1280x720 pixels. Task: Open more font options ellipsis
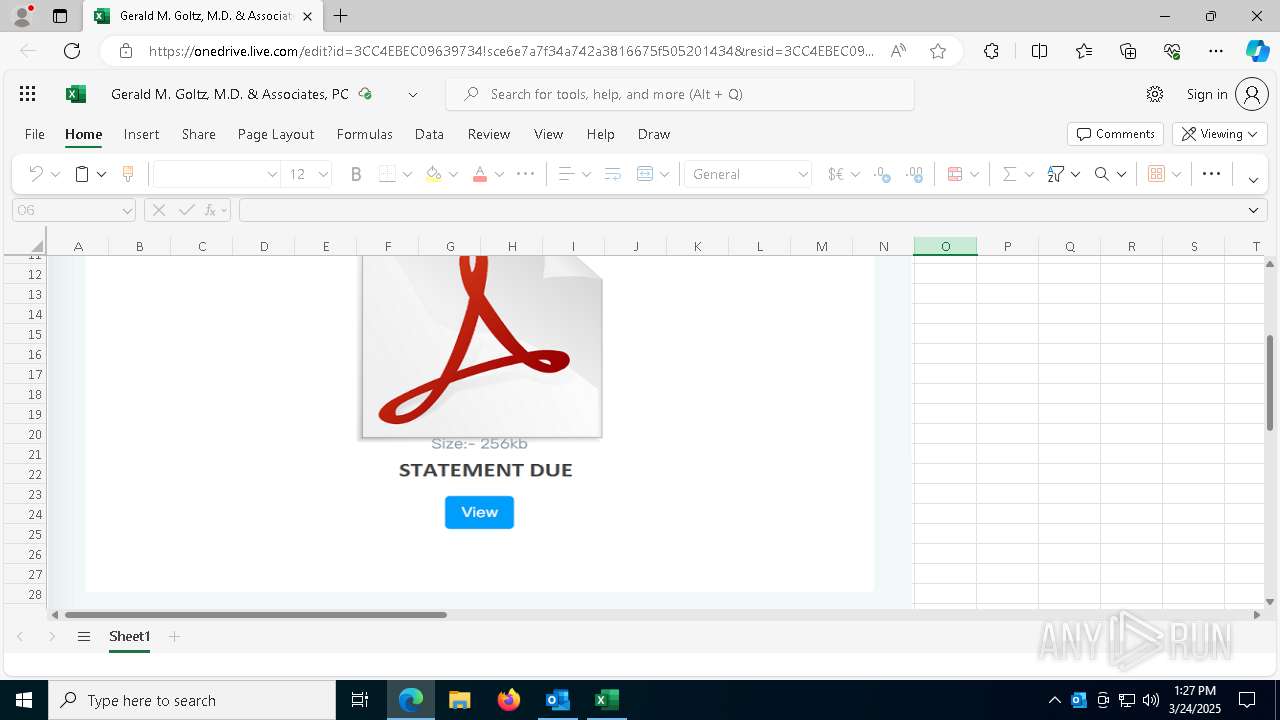tap(525, 174)
